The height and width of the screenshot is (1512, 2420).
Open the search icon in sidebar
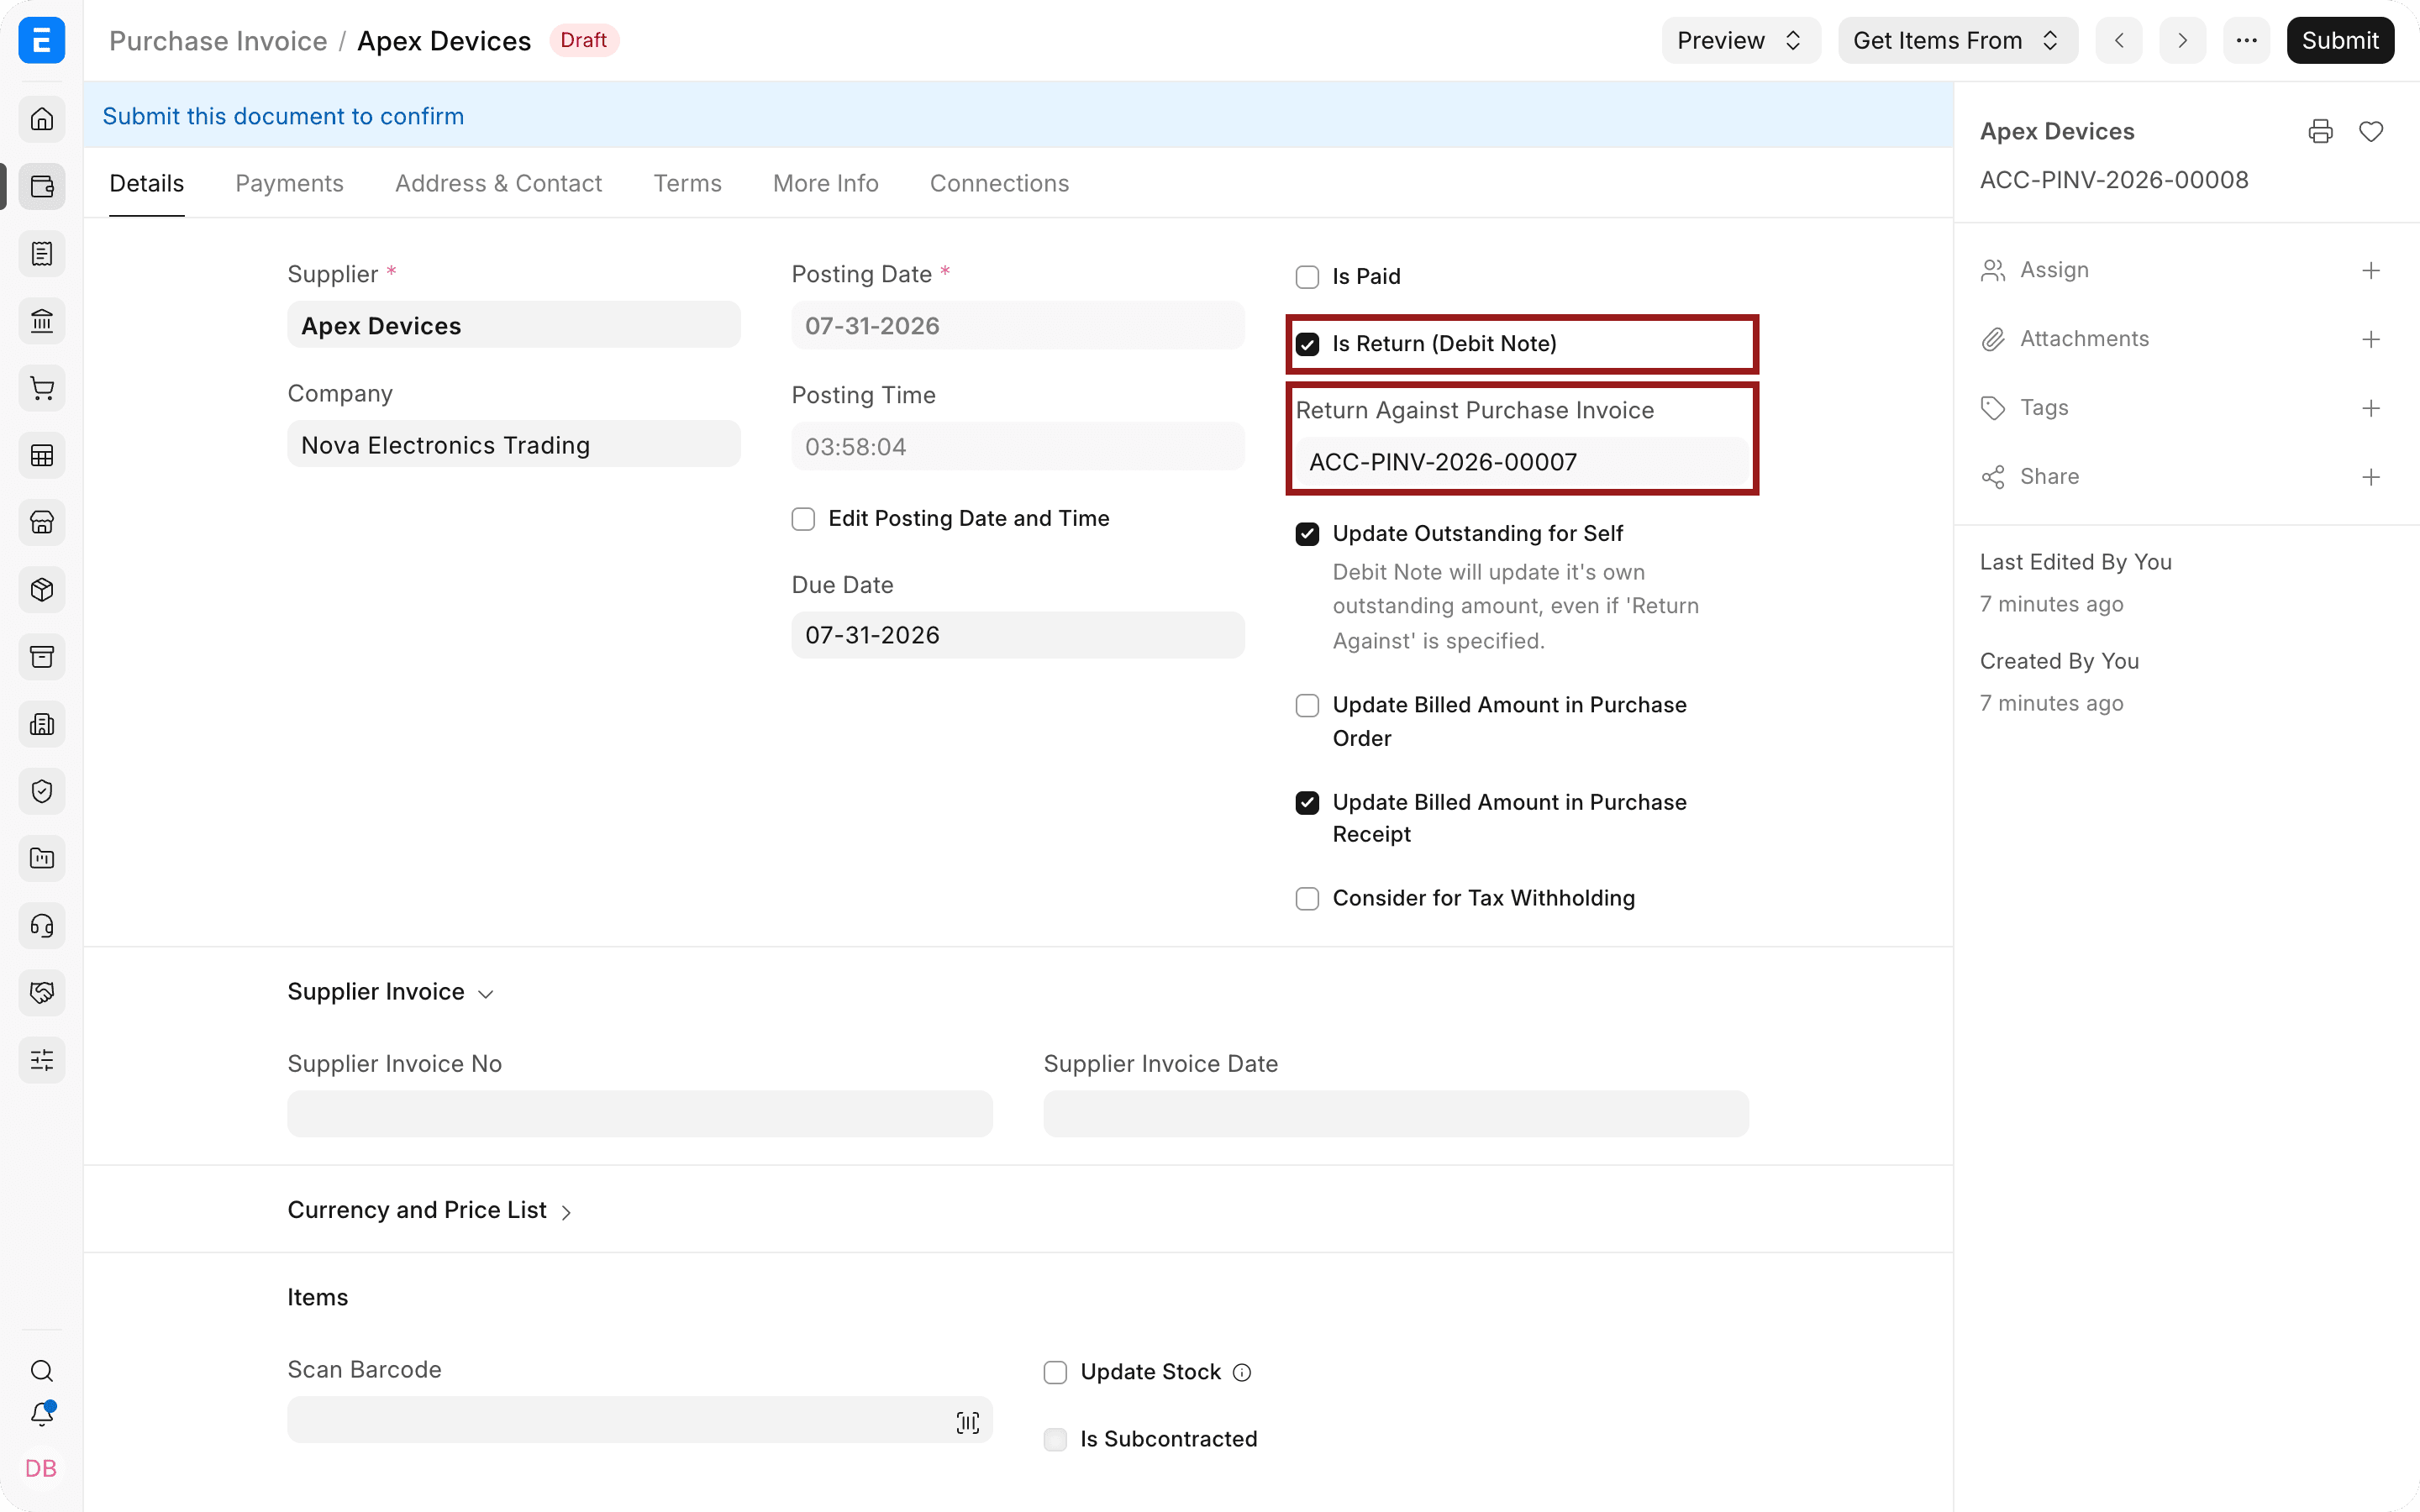pos(42,1370)
